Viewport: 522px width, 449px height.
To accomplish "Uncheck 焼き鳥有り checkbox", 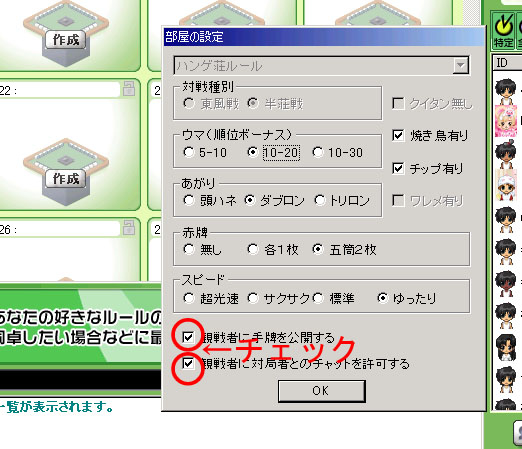I will pos(398,135).
